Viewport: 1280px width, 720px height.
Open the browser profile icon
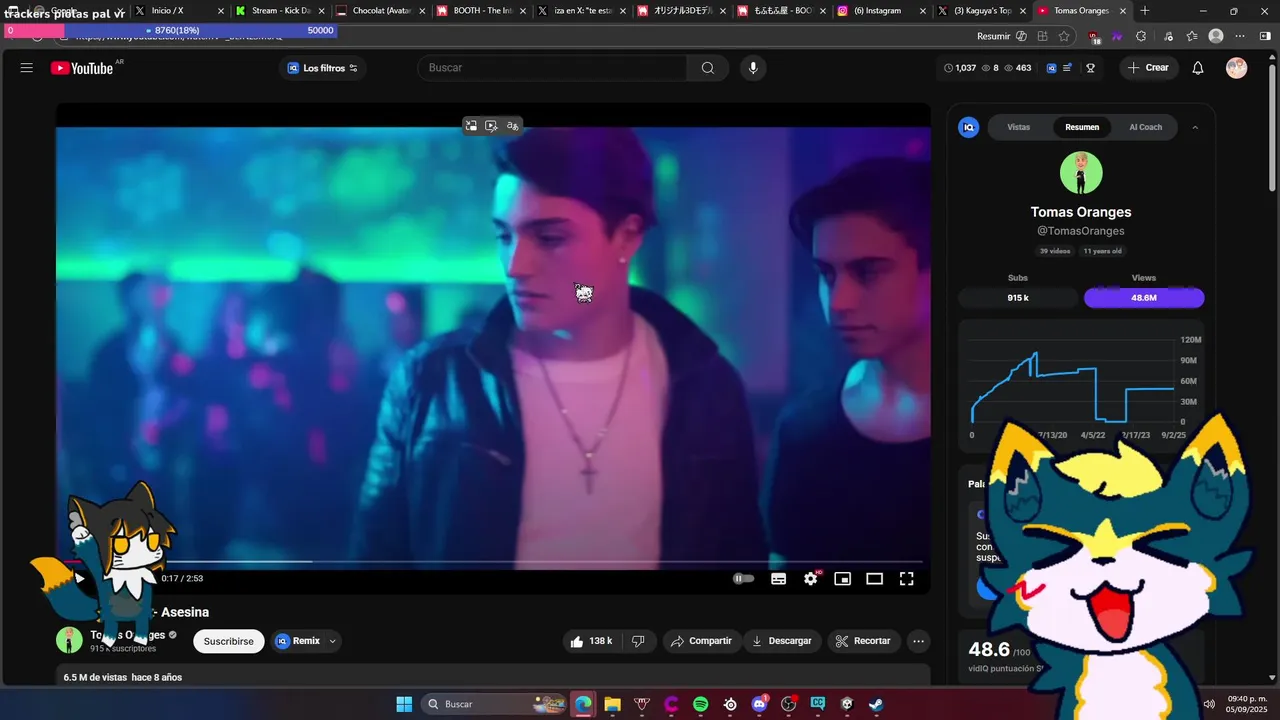pyautogui.click(x=1216, y=36)
